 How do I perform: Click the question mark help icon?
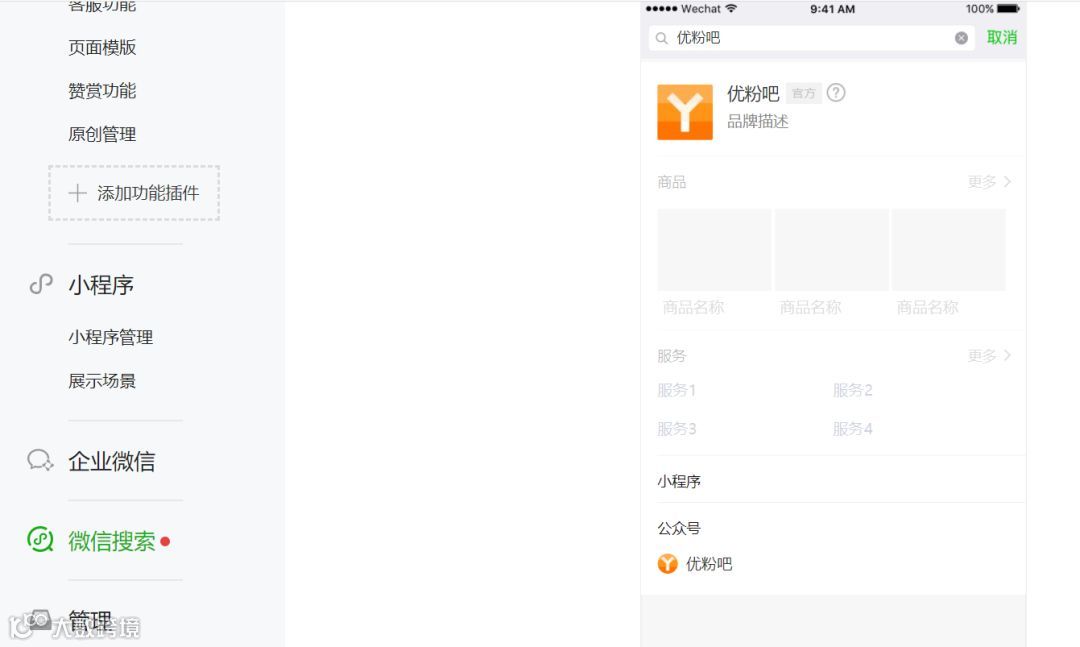tap(836, 92)
